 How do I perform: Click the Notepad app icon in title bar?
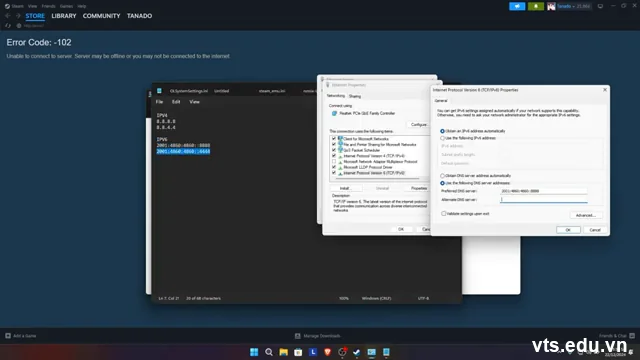(159, 91)
